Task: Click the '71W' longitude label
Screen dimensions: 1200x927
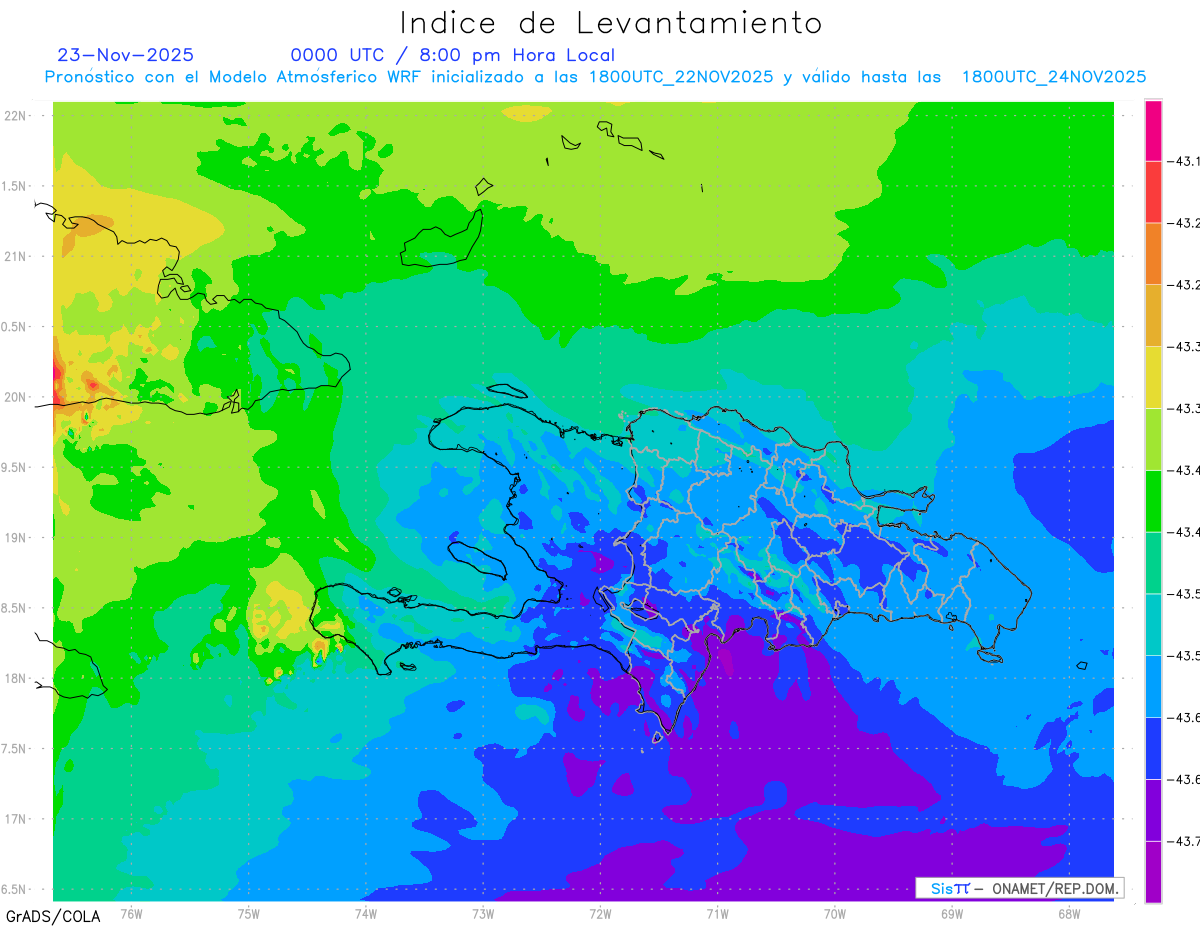Action: 717,914
